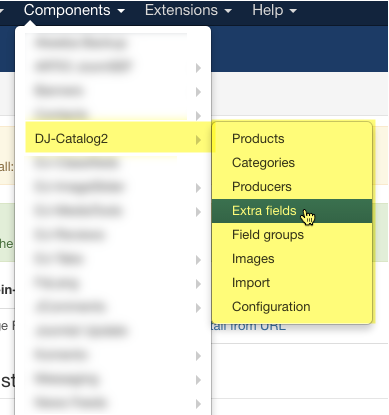This screenshot has width=389, height=415.
Task: Click the Components dropdown caret
Action: pos(121,11)
